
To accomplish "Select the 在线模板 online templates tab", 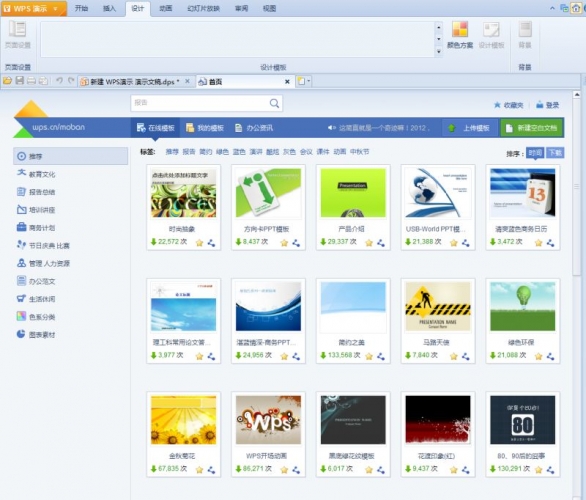I will [x=155, y=128].
